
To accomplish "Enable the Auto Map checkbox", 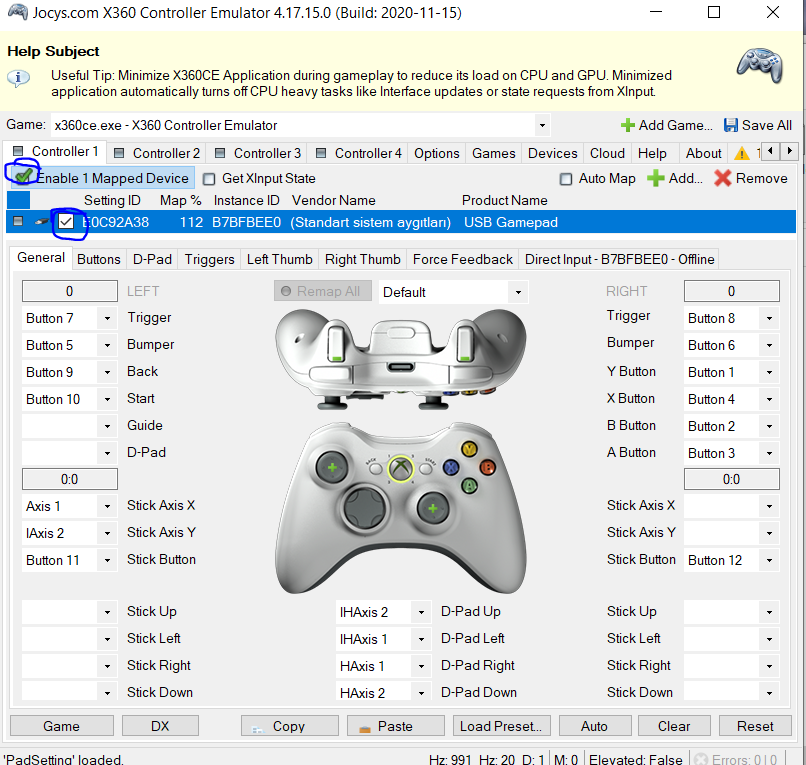I will [565, 179].
